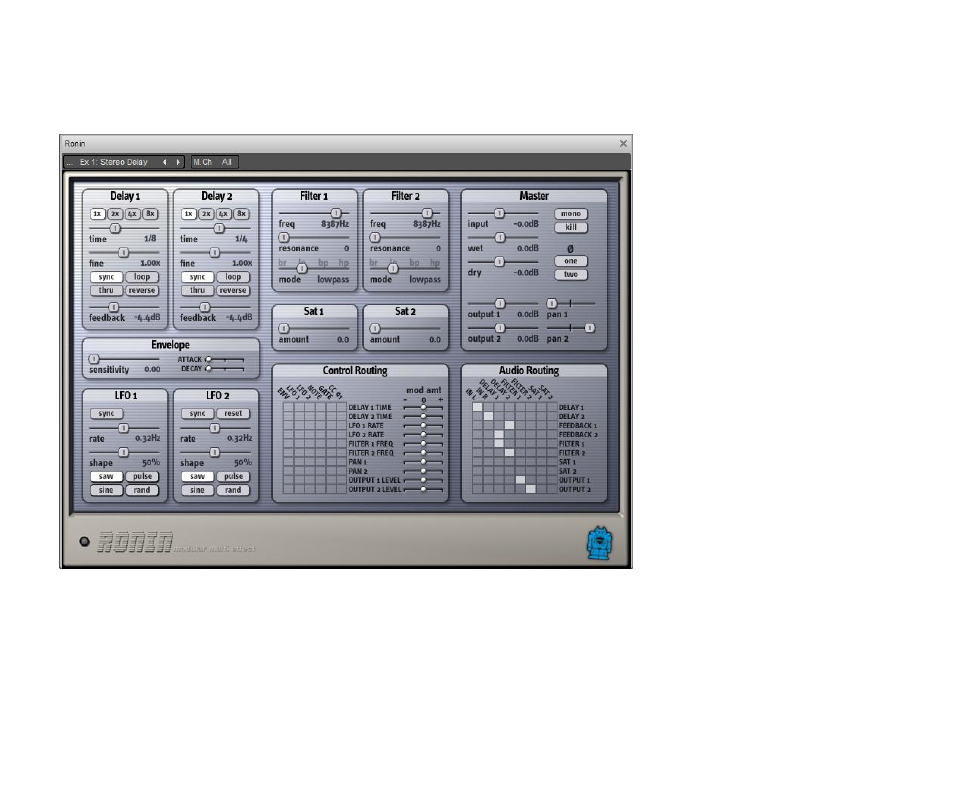Click the reset button in LFO 2
This screenshot has height=811, width=954.
[x=233, y=413]
